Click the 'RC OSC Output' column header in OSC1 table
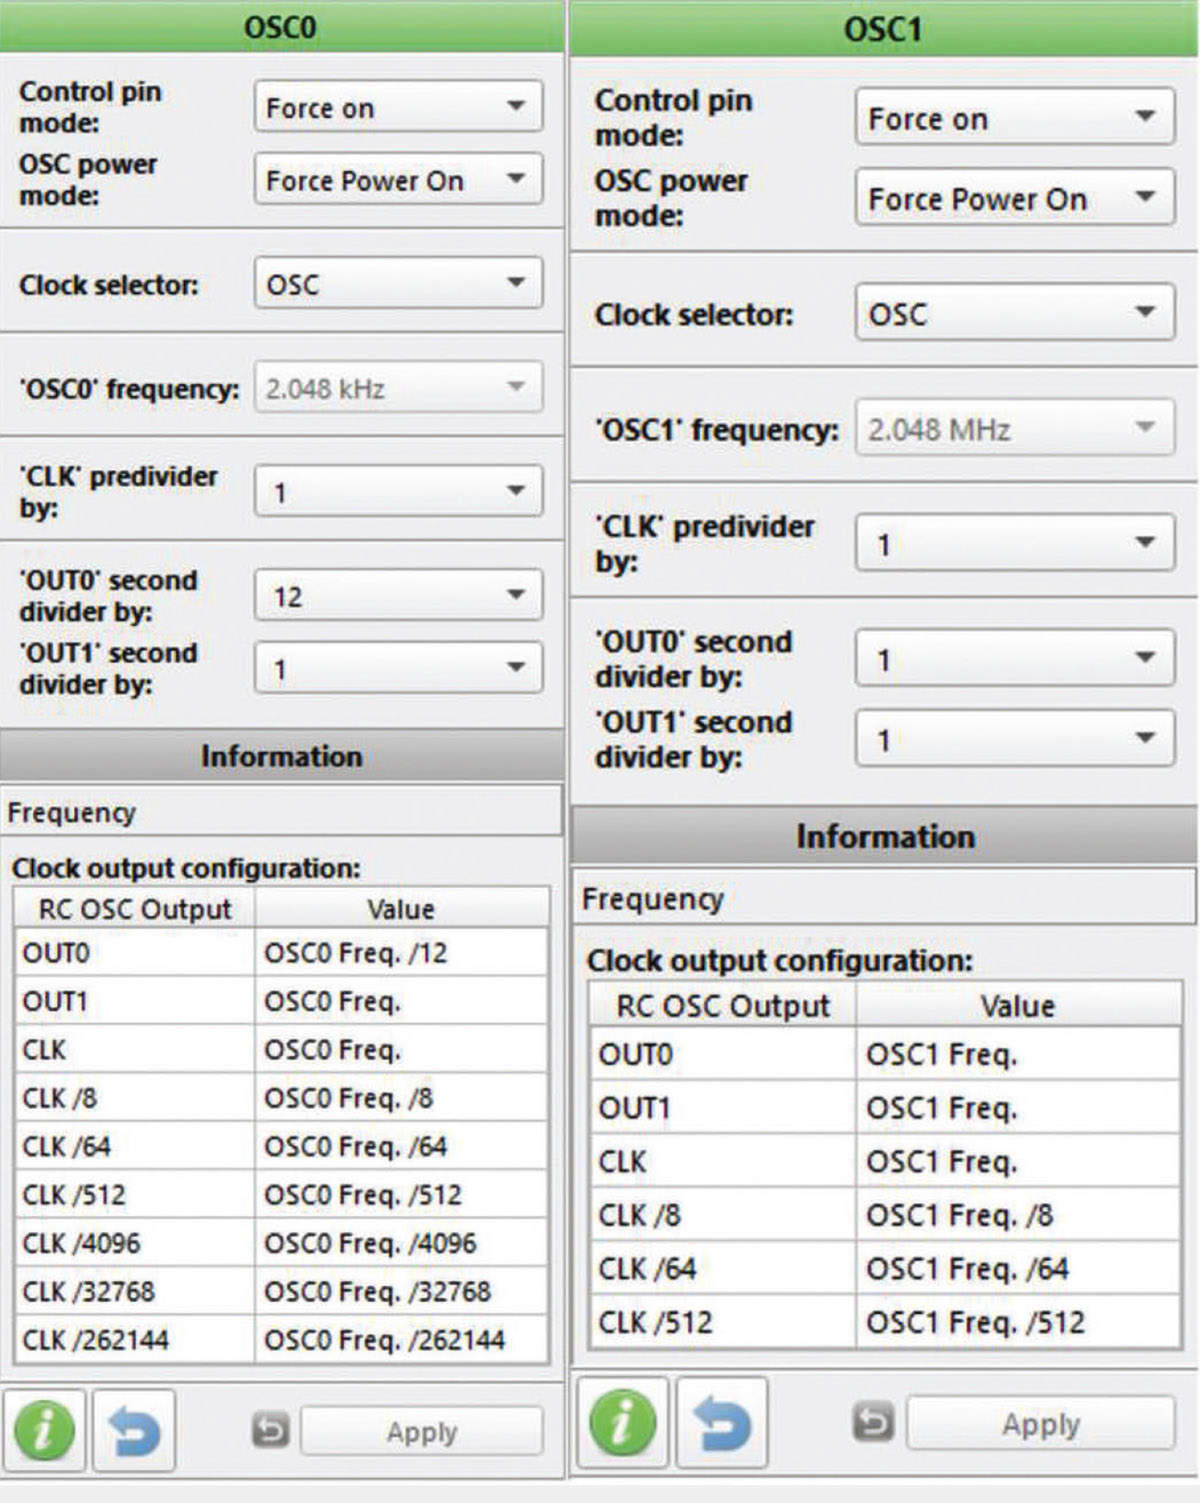Image resolution: width=1200 pixels, height=1503 pixels. (723, 1005)
